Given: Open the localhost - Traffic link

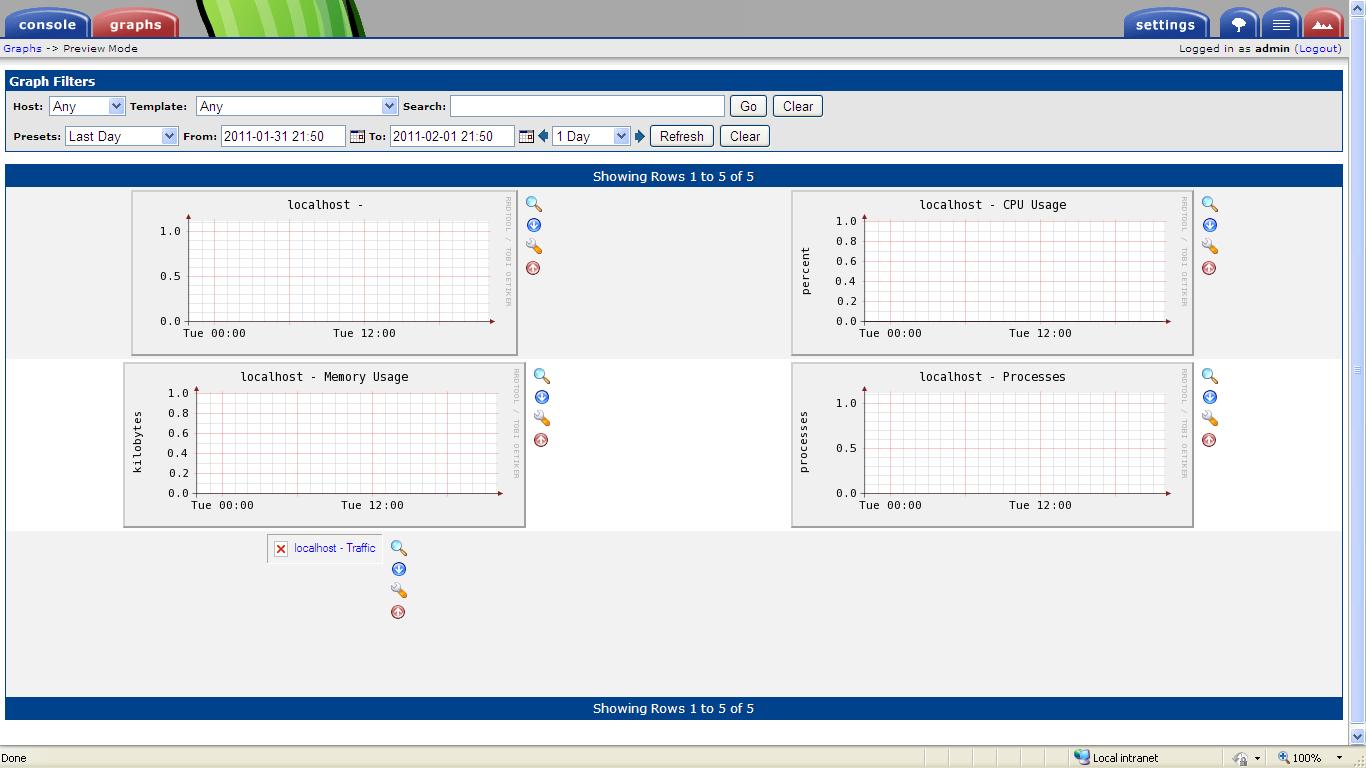Looking at the screenshot, I should tap(335, 548).
